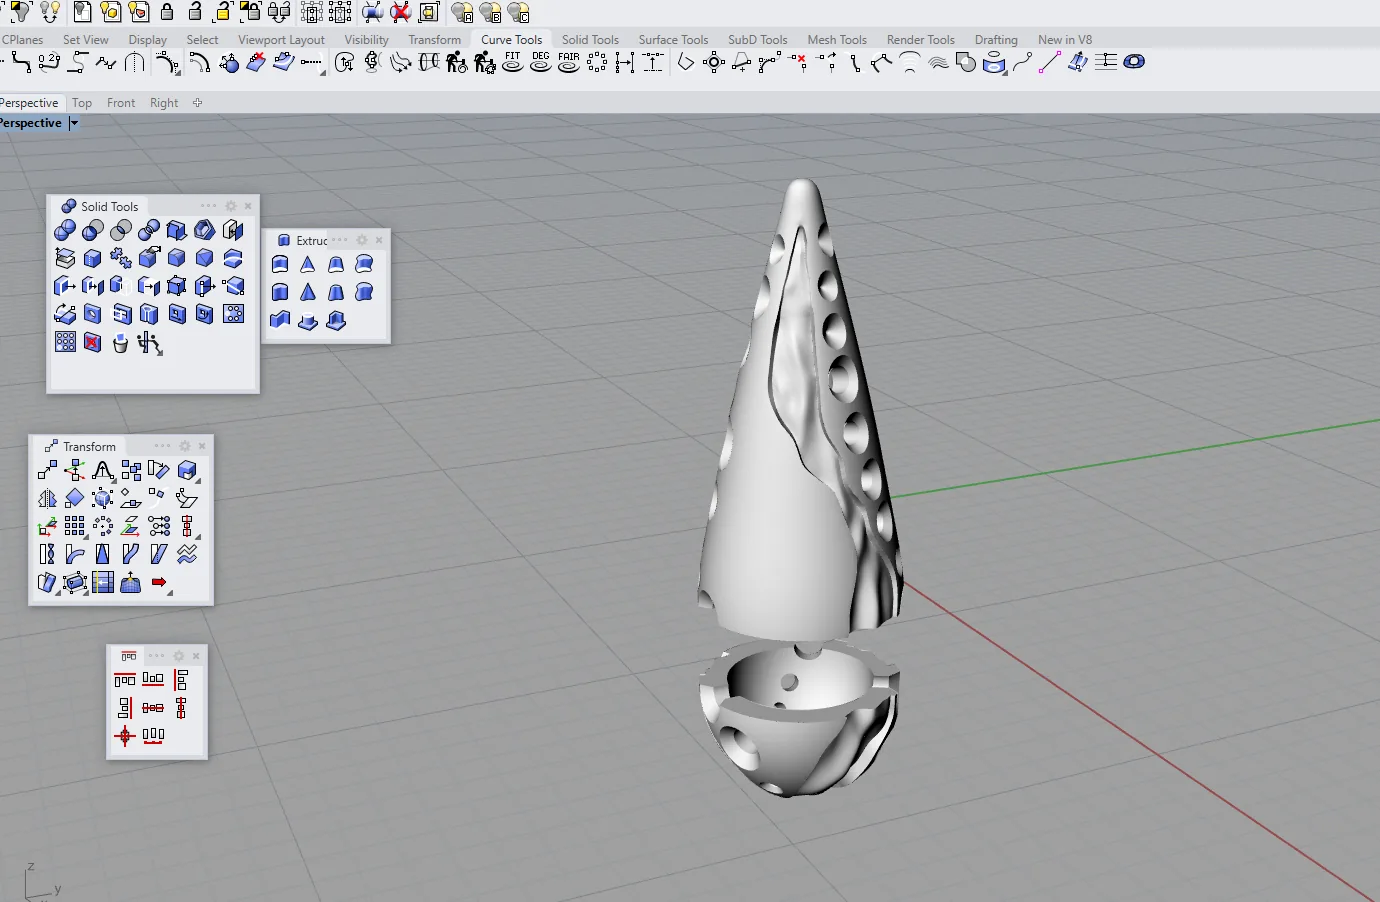Click the red X delete hole icon
The height and width of the screenshot is (902, 1380).
click(x=93, y=343)
